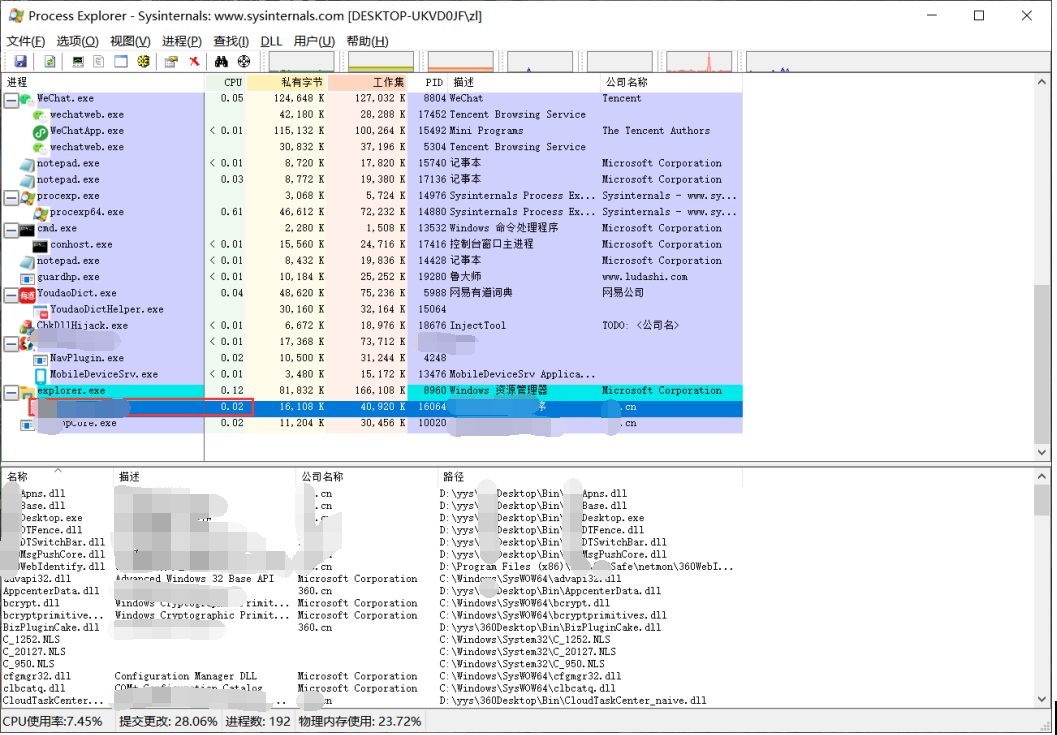The height and width of the screenshot is (735, 1057).
Task: Click the red YoudaoDict.exe icon
Action: pyautogui.click(x=27, y=294)
